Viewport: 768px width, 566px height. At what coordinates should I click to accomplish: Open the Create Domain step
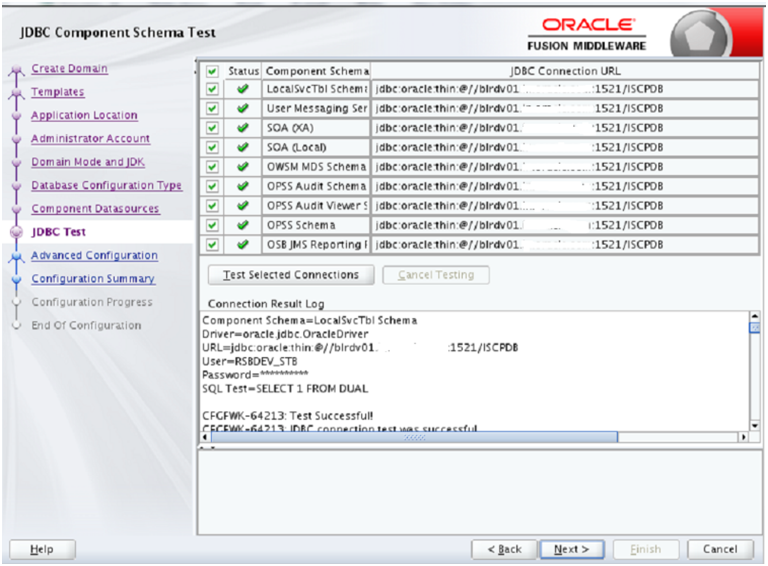(70, 69)
